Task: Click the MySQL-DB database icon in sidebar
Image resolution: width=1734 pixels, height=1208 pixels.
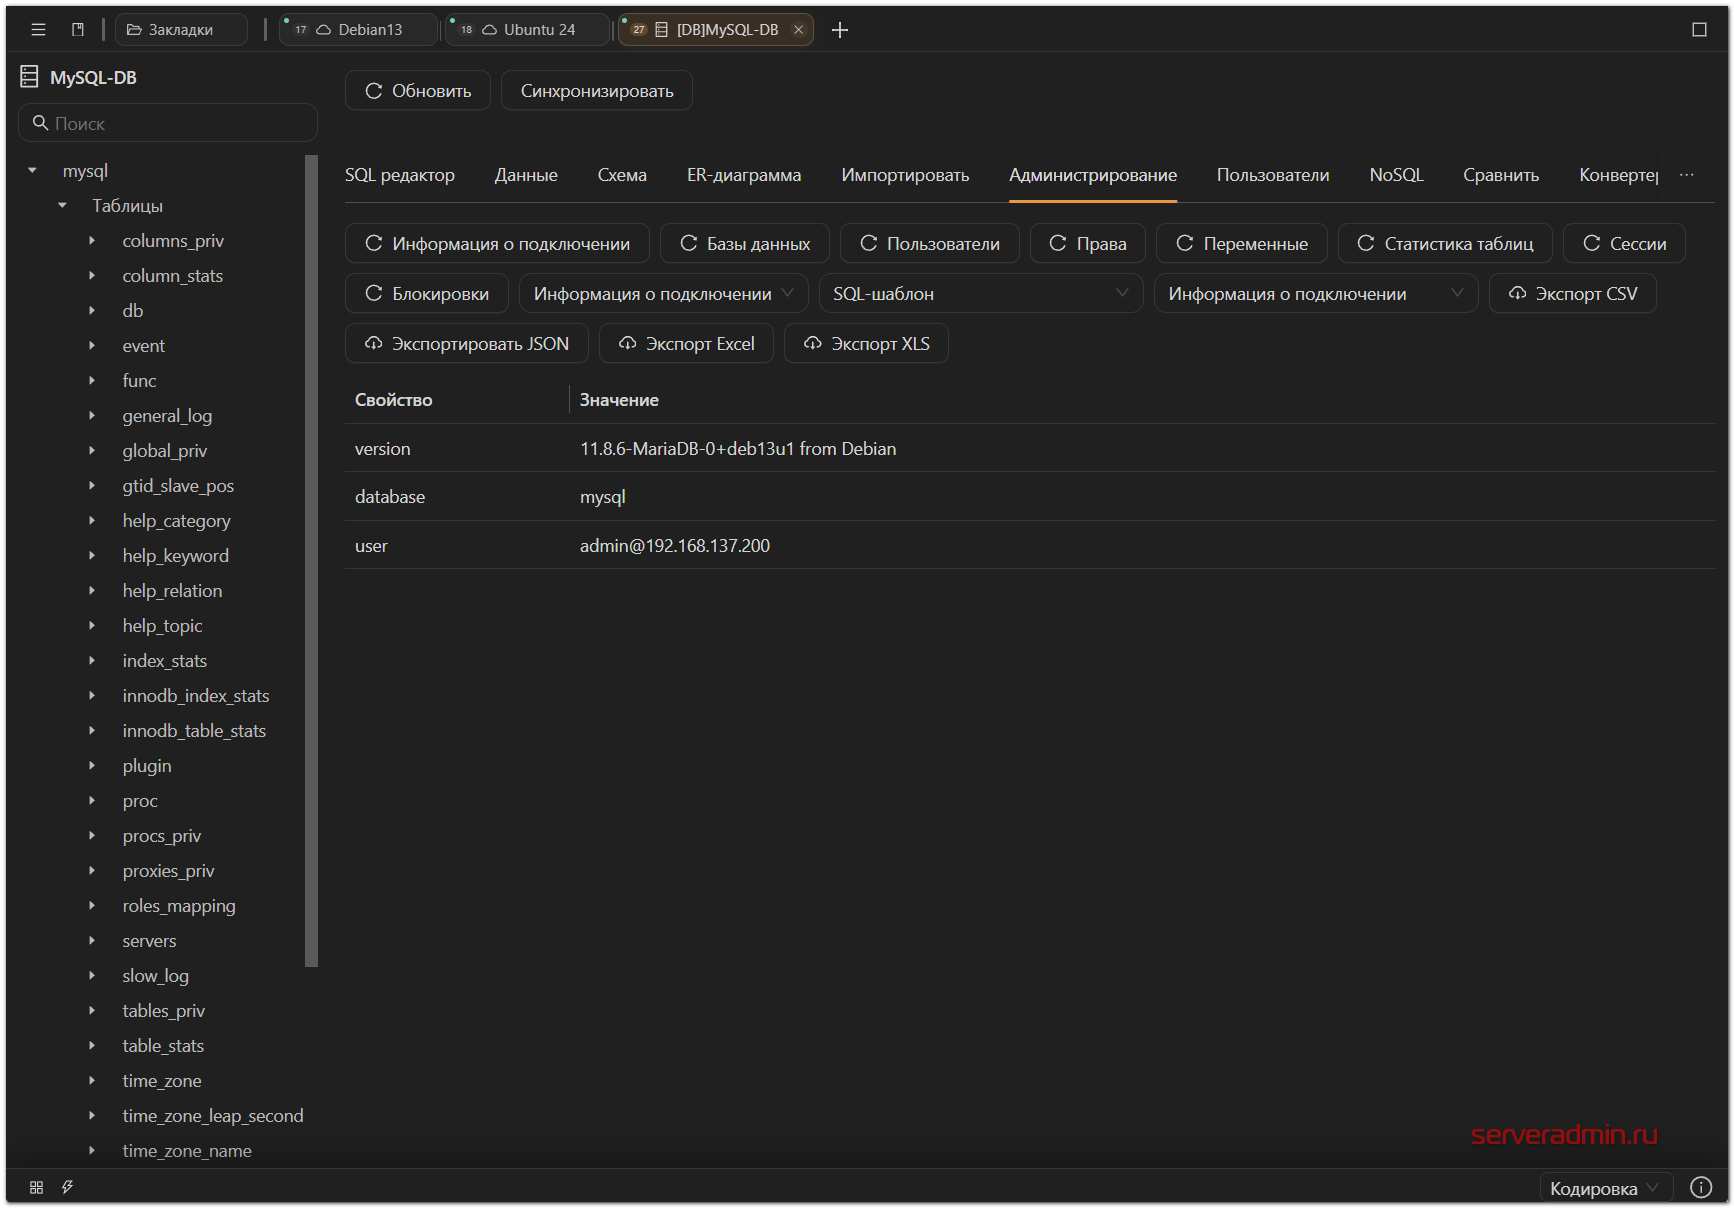Action: click(x=29, y=77)
